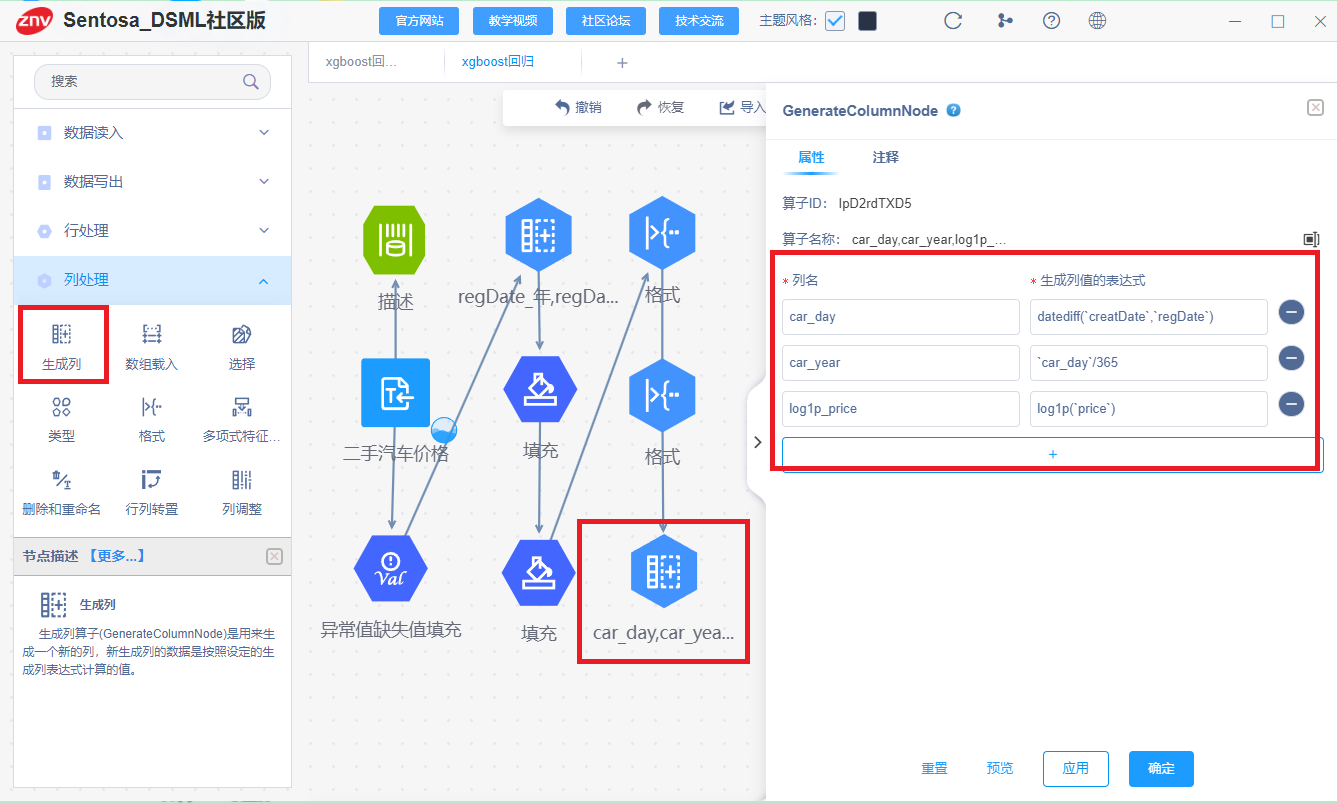Select the 数组载入 operator

coord(151,346)
